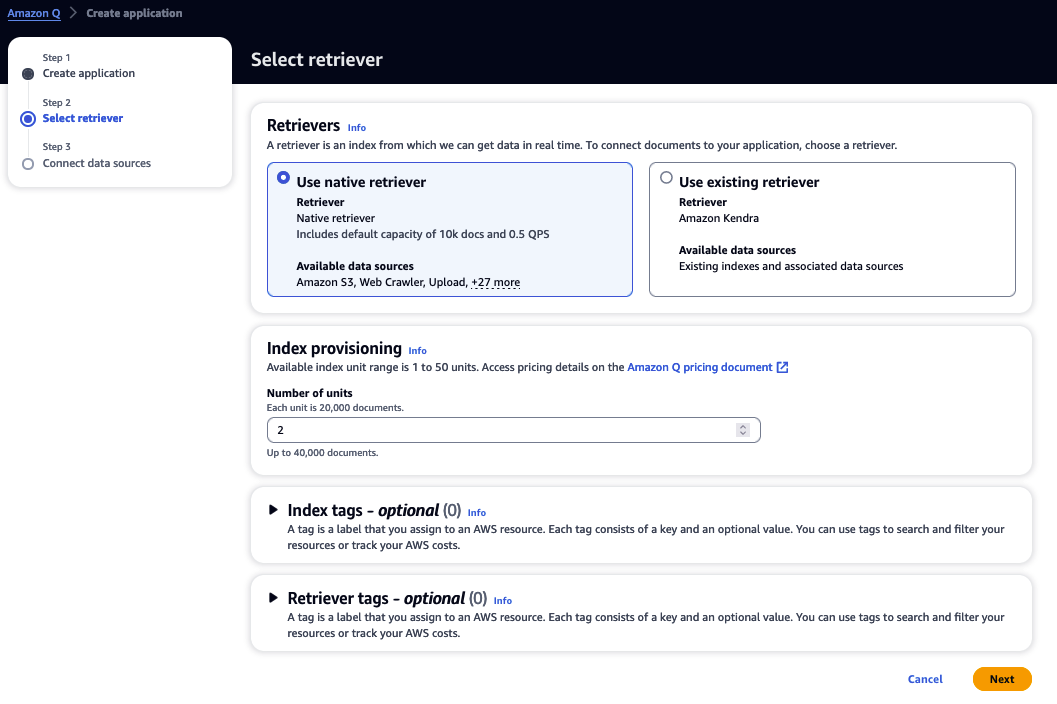
Task: Click the Step 2 active circle indicator
Action: tap(28, 118)
